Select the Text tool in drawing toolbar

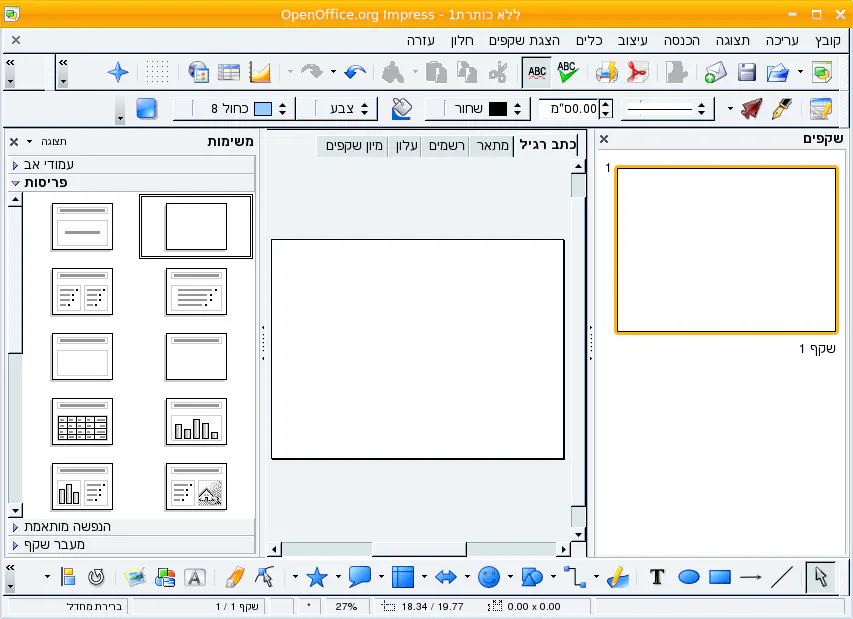click(657, 577)
